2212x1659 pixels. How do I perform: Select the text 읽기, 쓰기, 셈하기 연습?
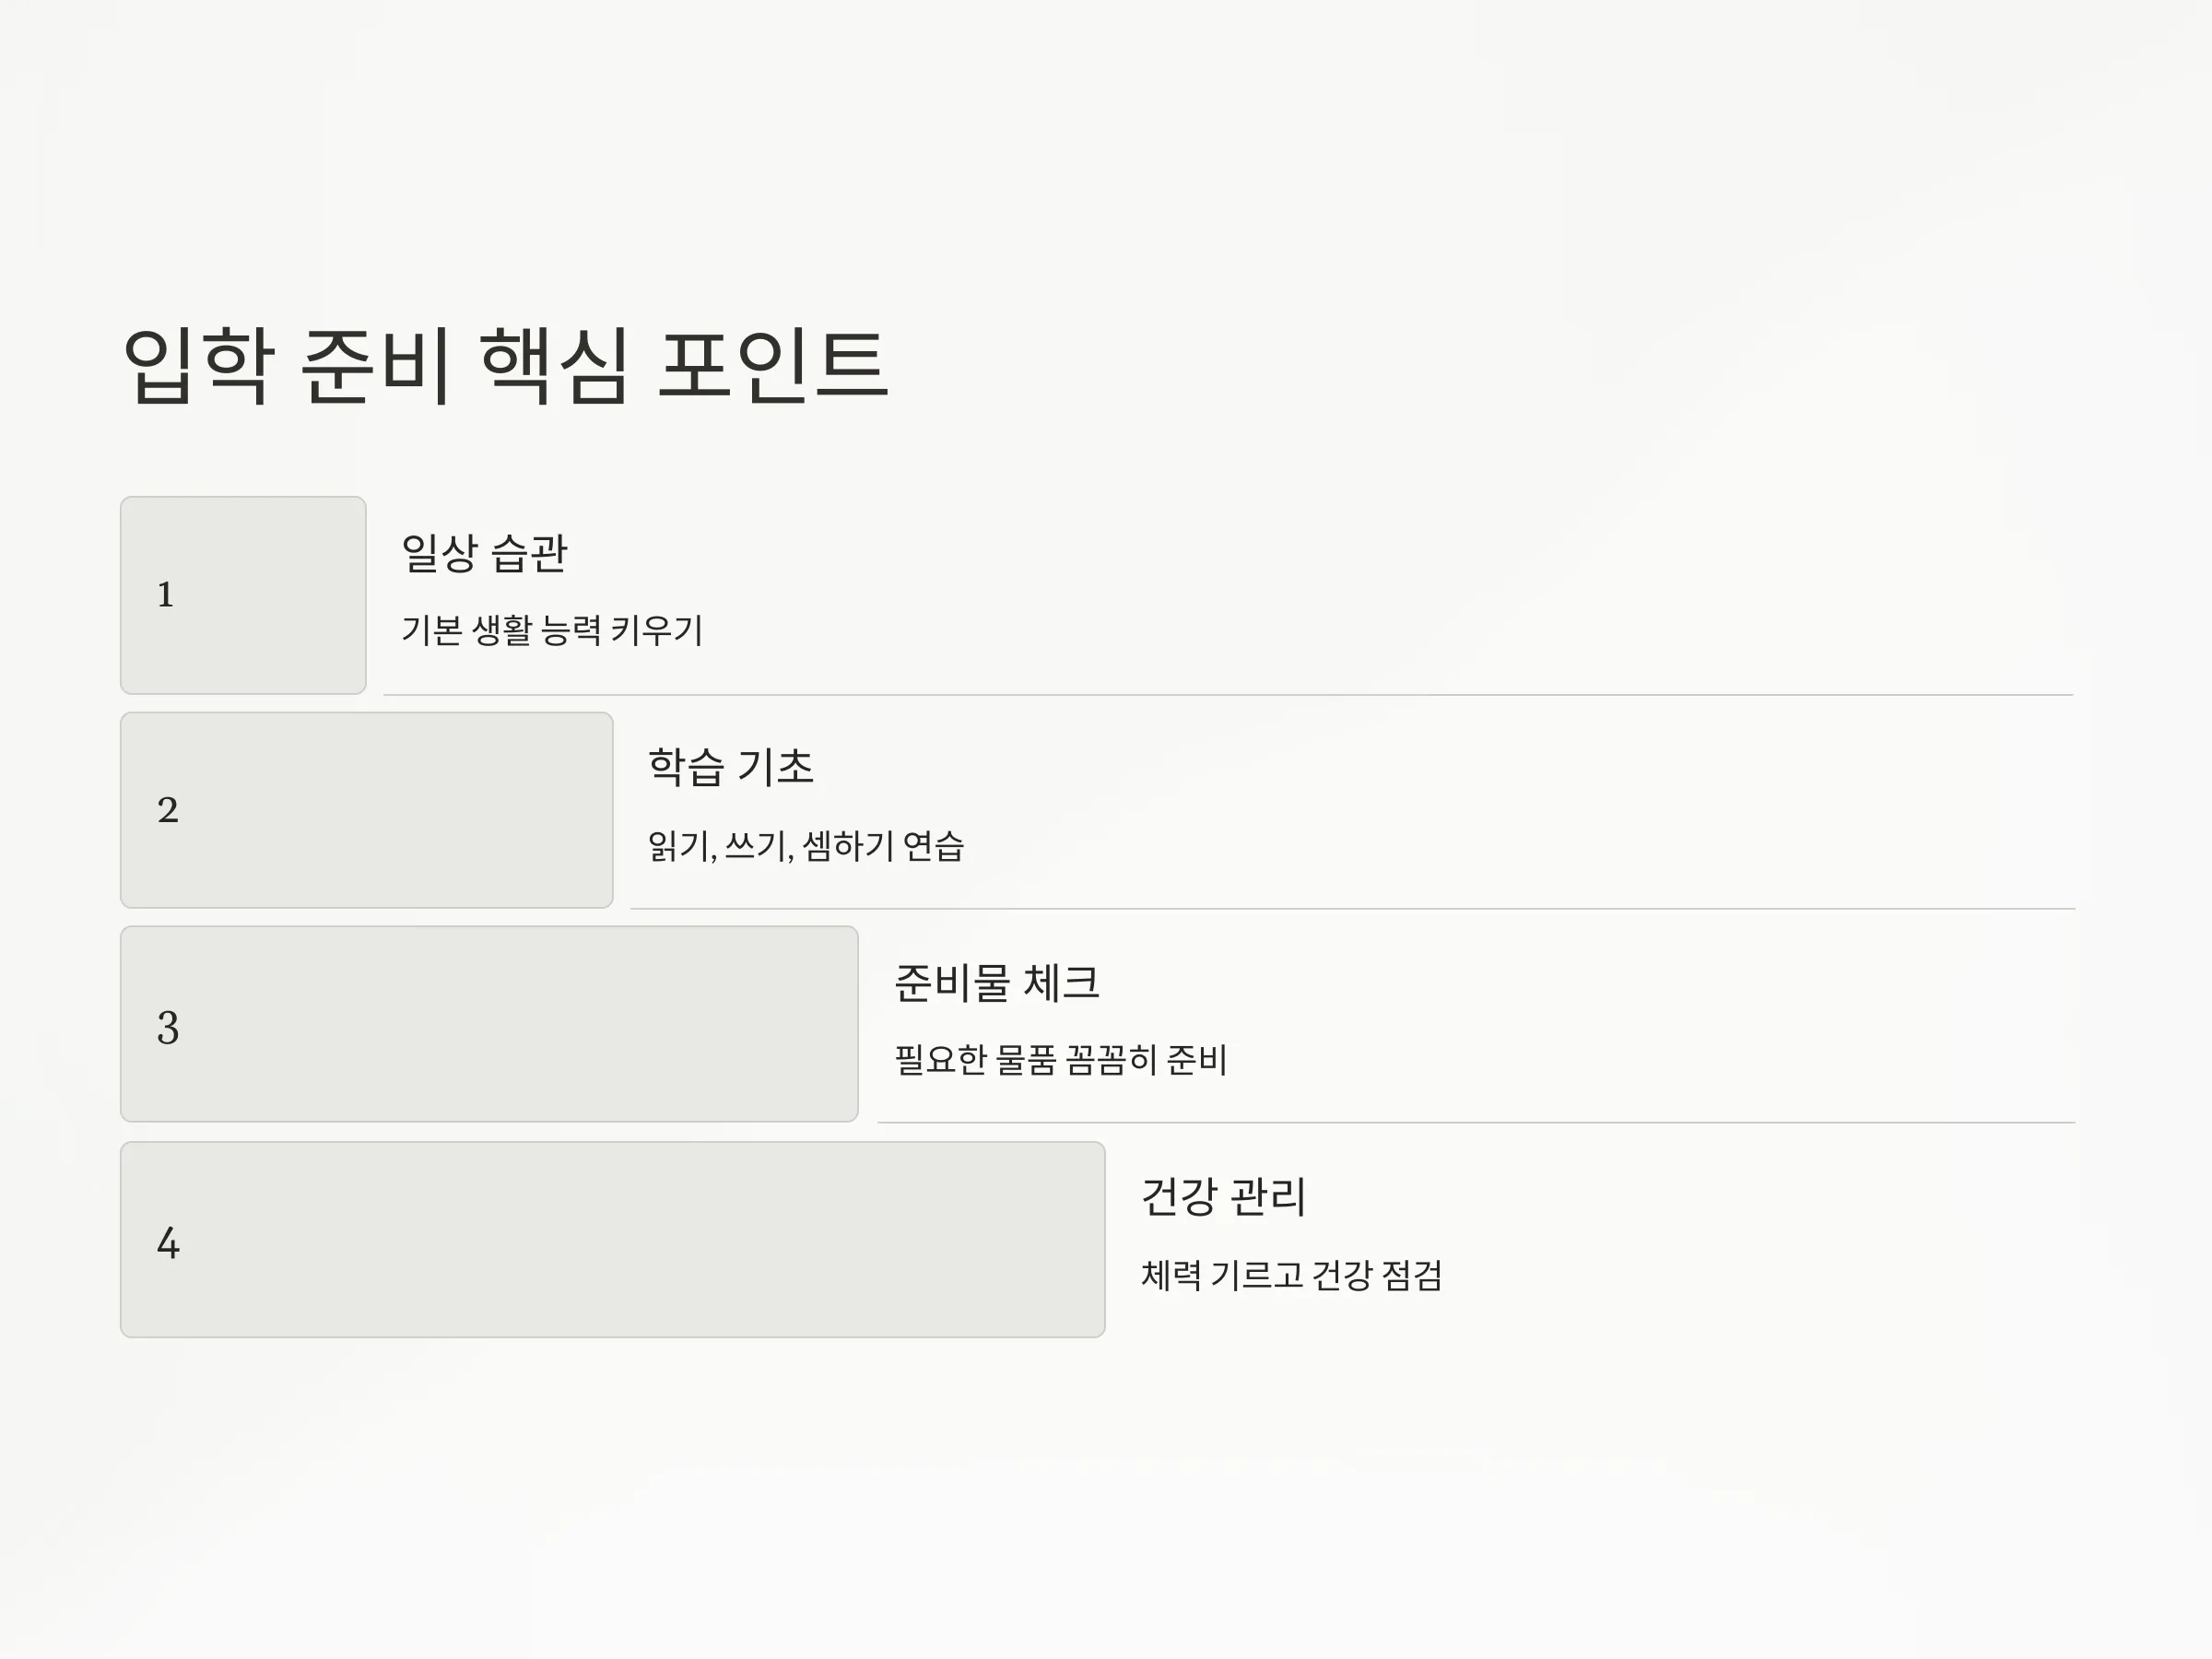806,846
